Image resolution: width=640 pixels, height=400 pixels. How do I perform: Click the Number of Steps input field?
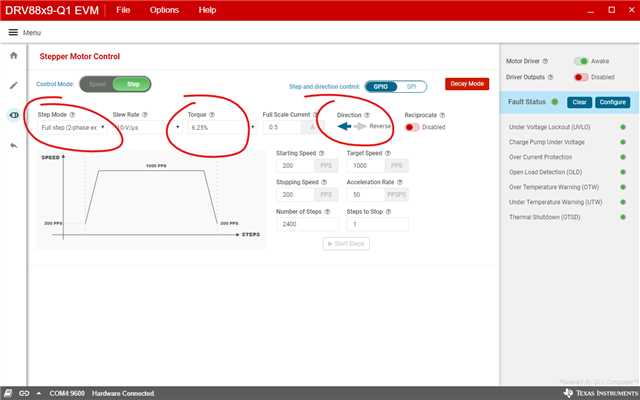pos(307,224)
